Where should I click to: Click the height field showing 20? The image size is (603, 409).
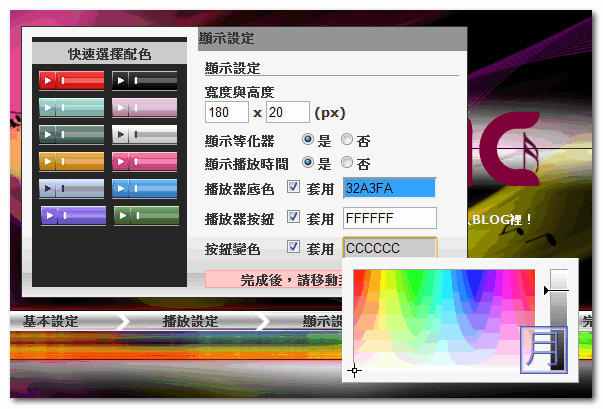click(x=288, y=112)
